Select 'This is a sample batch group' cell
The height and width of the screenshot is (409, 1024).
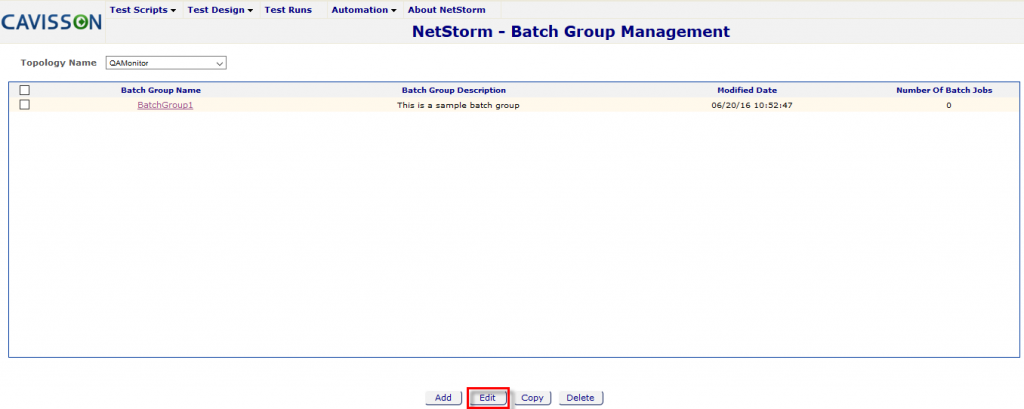[458, 105]
